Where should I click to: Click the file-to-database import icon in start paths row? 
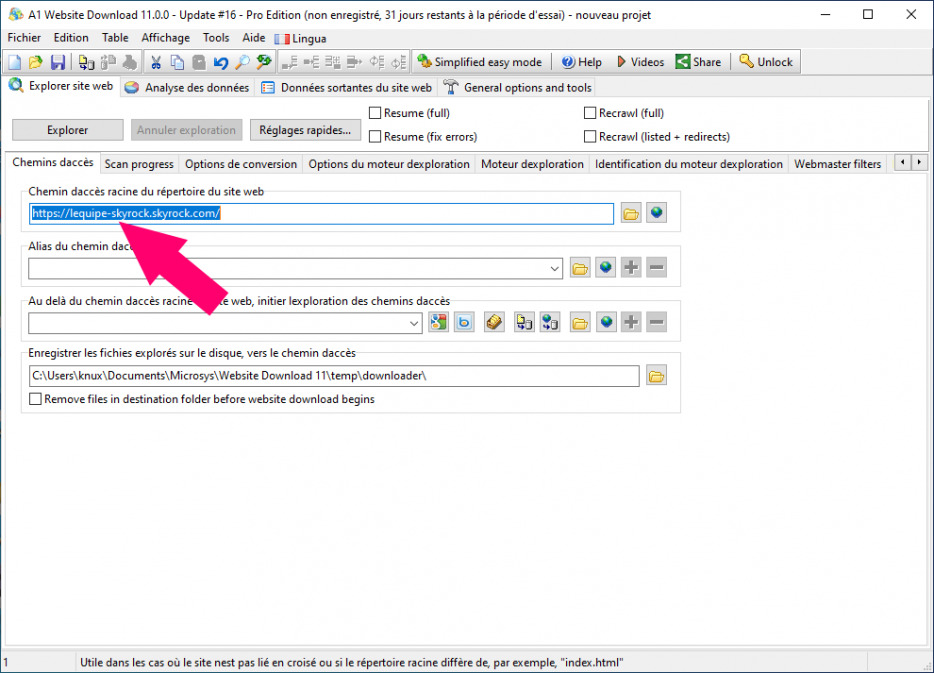pos(524,323)
